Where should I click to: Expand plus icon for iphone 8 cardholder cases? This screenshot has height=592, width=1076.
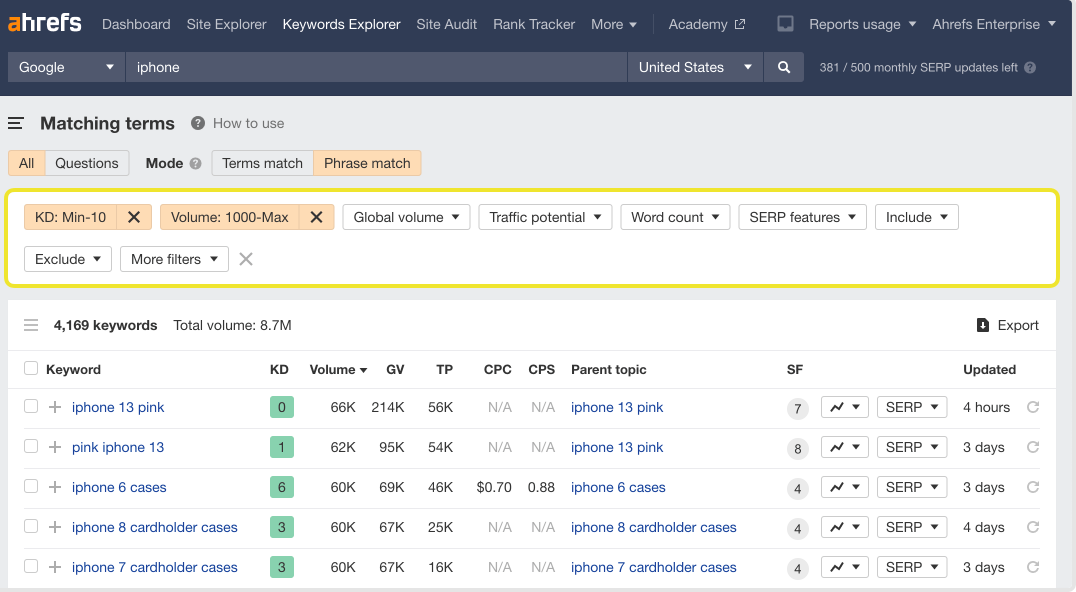[x=55, y=527]
